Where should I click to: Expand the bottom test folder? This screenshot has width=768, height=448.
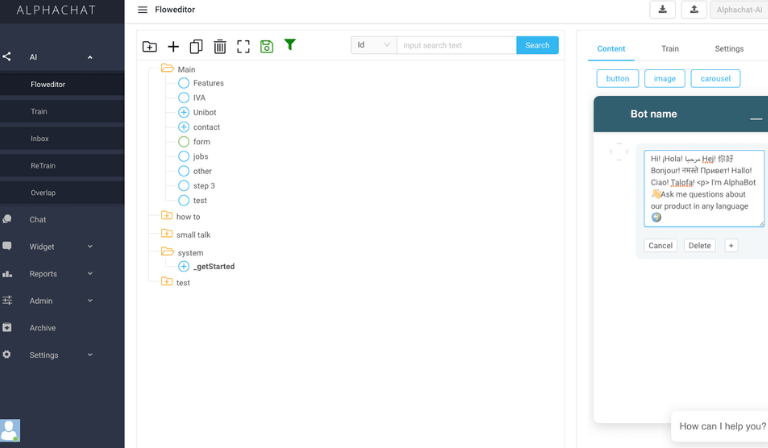(167, 282)
